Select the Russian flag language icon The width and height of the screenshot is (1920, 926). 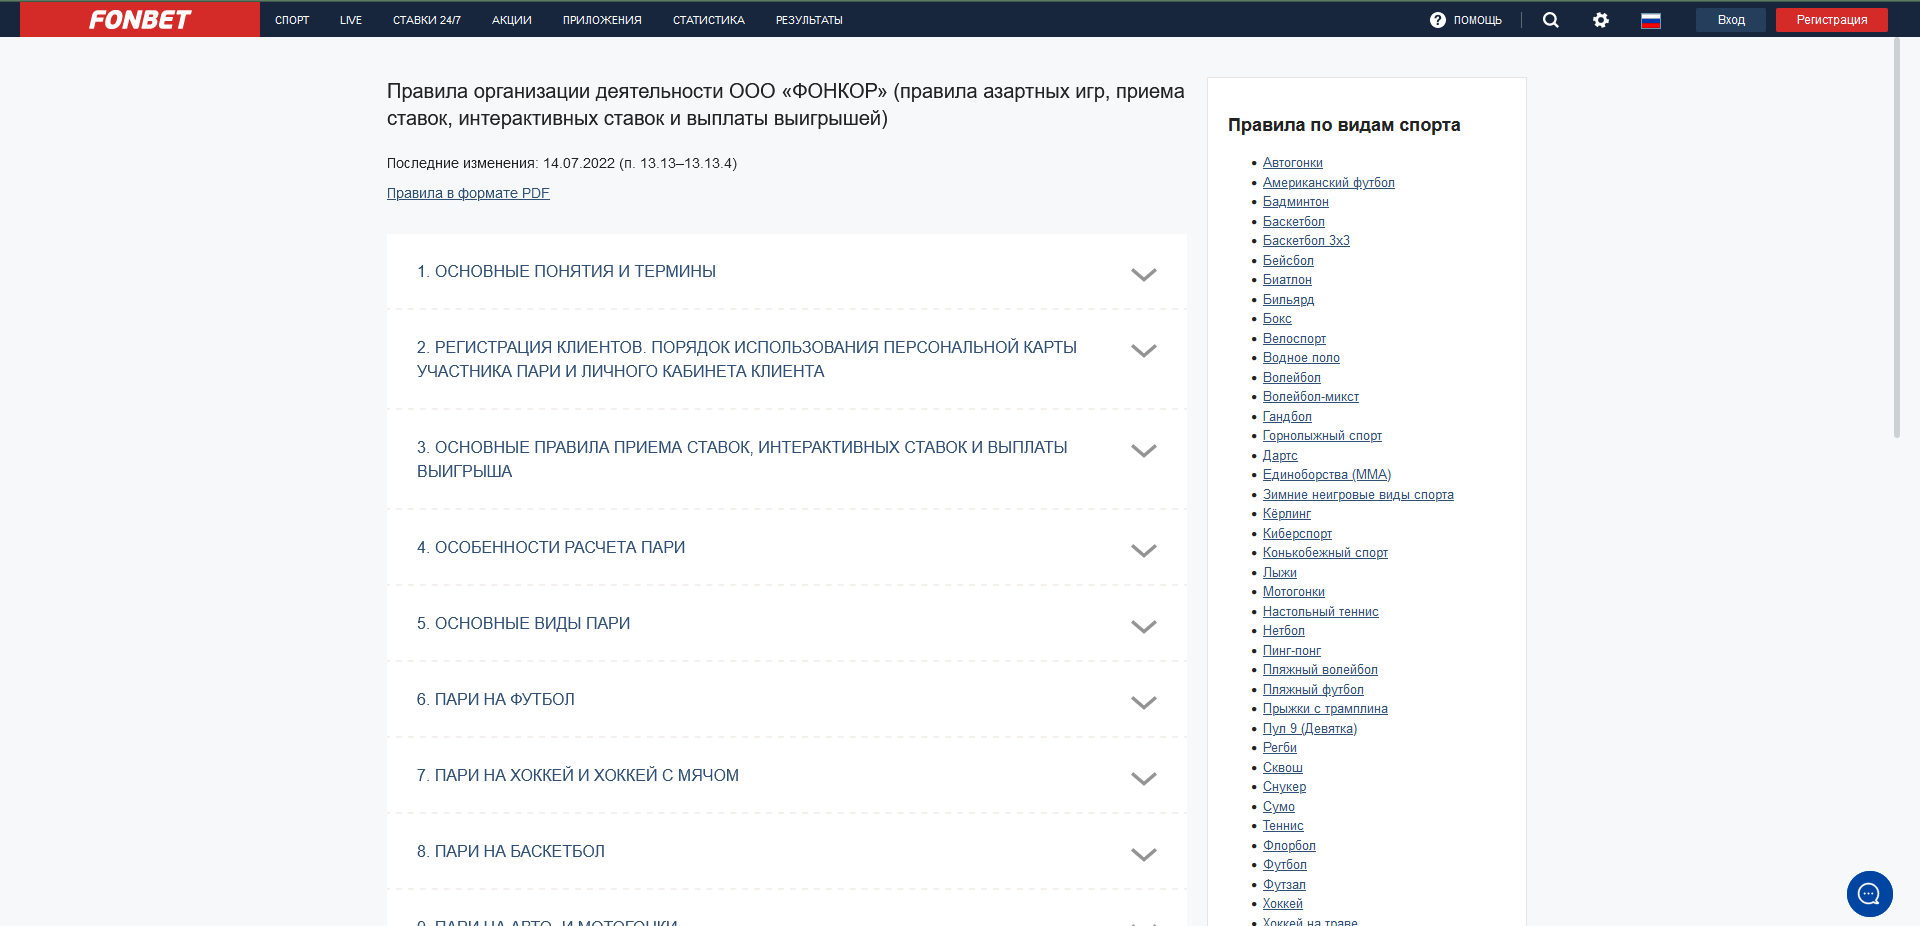coord(1651,20)
